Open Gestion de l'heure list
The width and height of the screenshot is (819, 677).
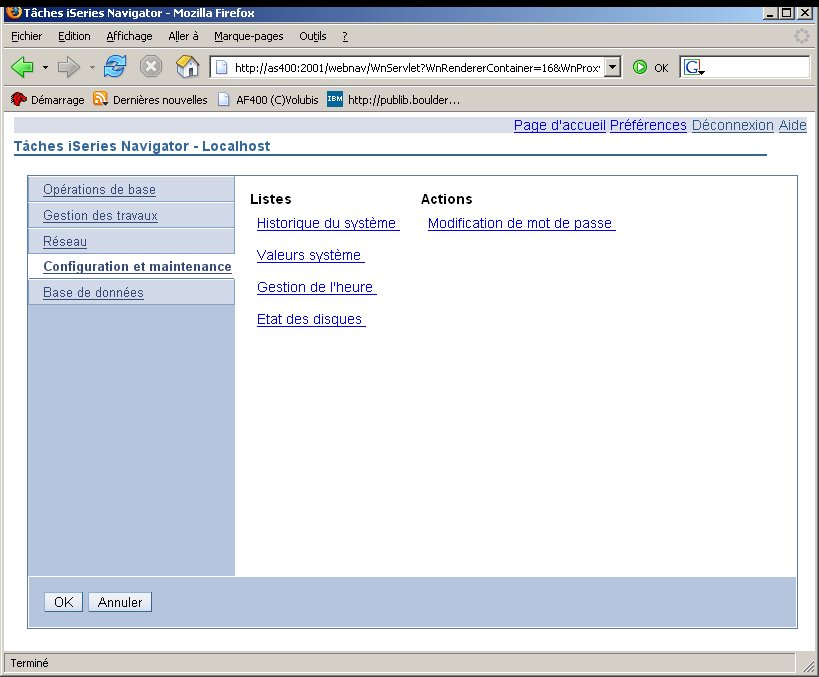tap(317, 287)
